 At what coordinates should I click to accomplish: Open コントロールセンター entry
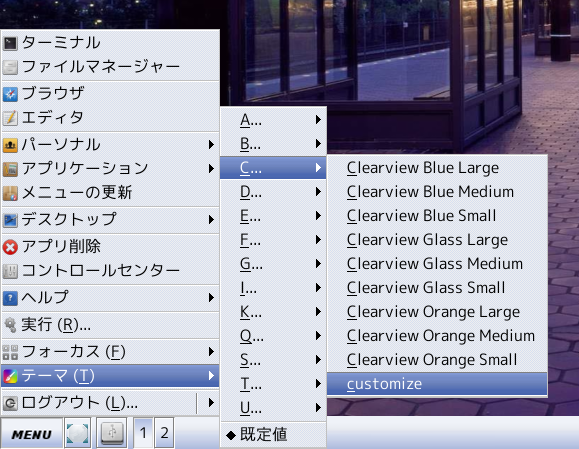click(x=110, y=271)
